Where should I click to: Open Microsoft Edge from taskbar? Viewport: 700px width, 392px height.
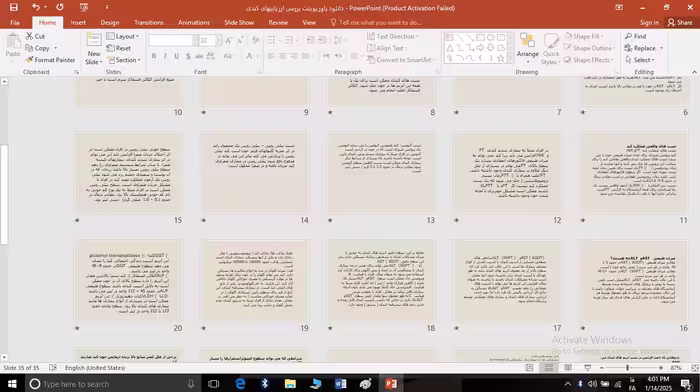tap(240, 384)
